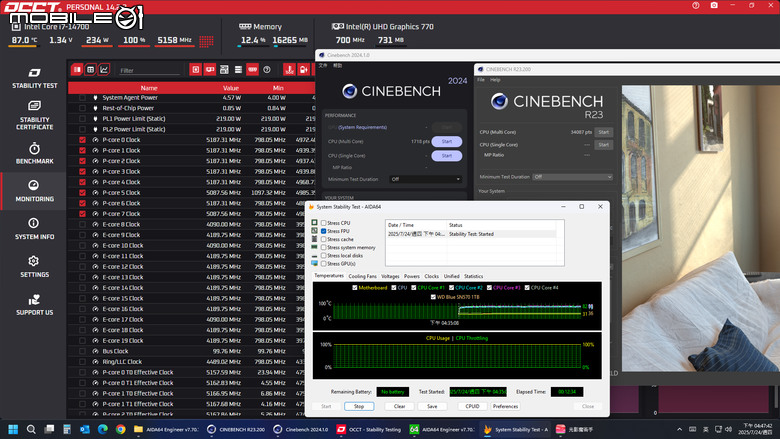The image size is (780, 439).
Task: Click the memory module icon in OCCT toolbar
Action: click(x=253, y=70)
